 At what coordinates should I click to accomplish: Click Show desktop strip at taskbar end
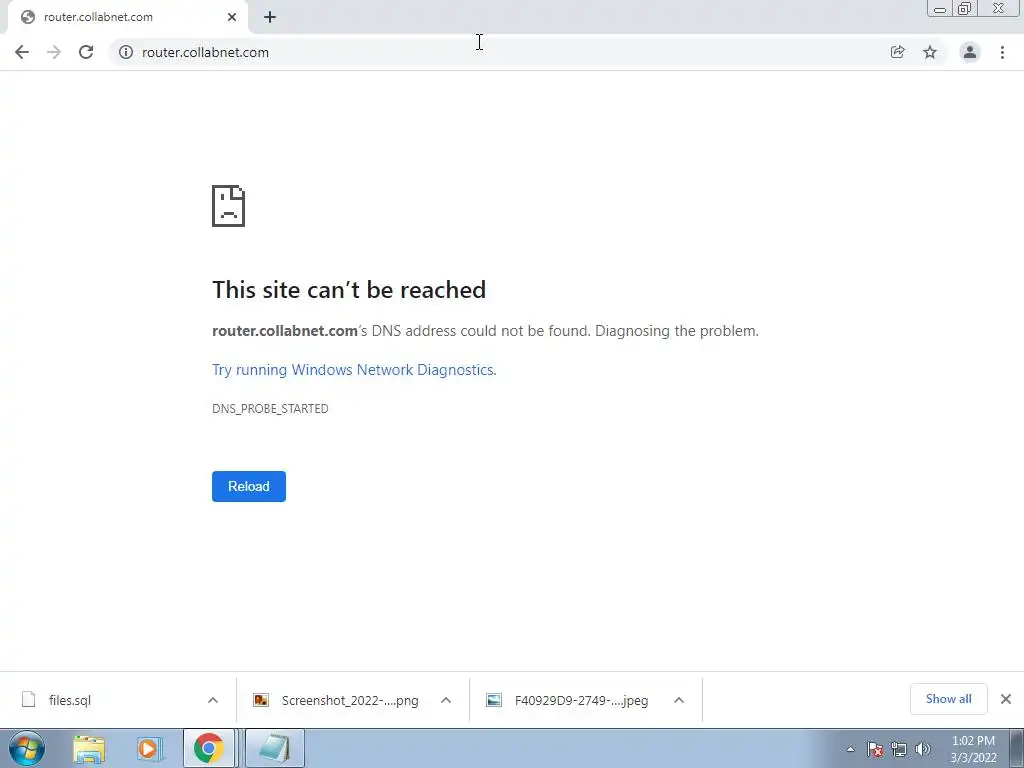pyautogui.click(x=1017, y=749)
